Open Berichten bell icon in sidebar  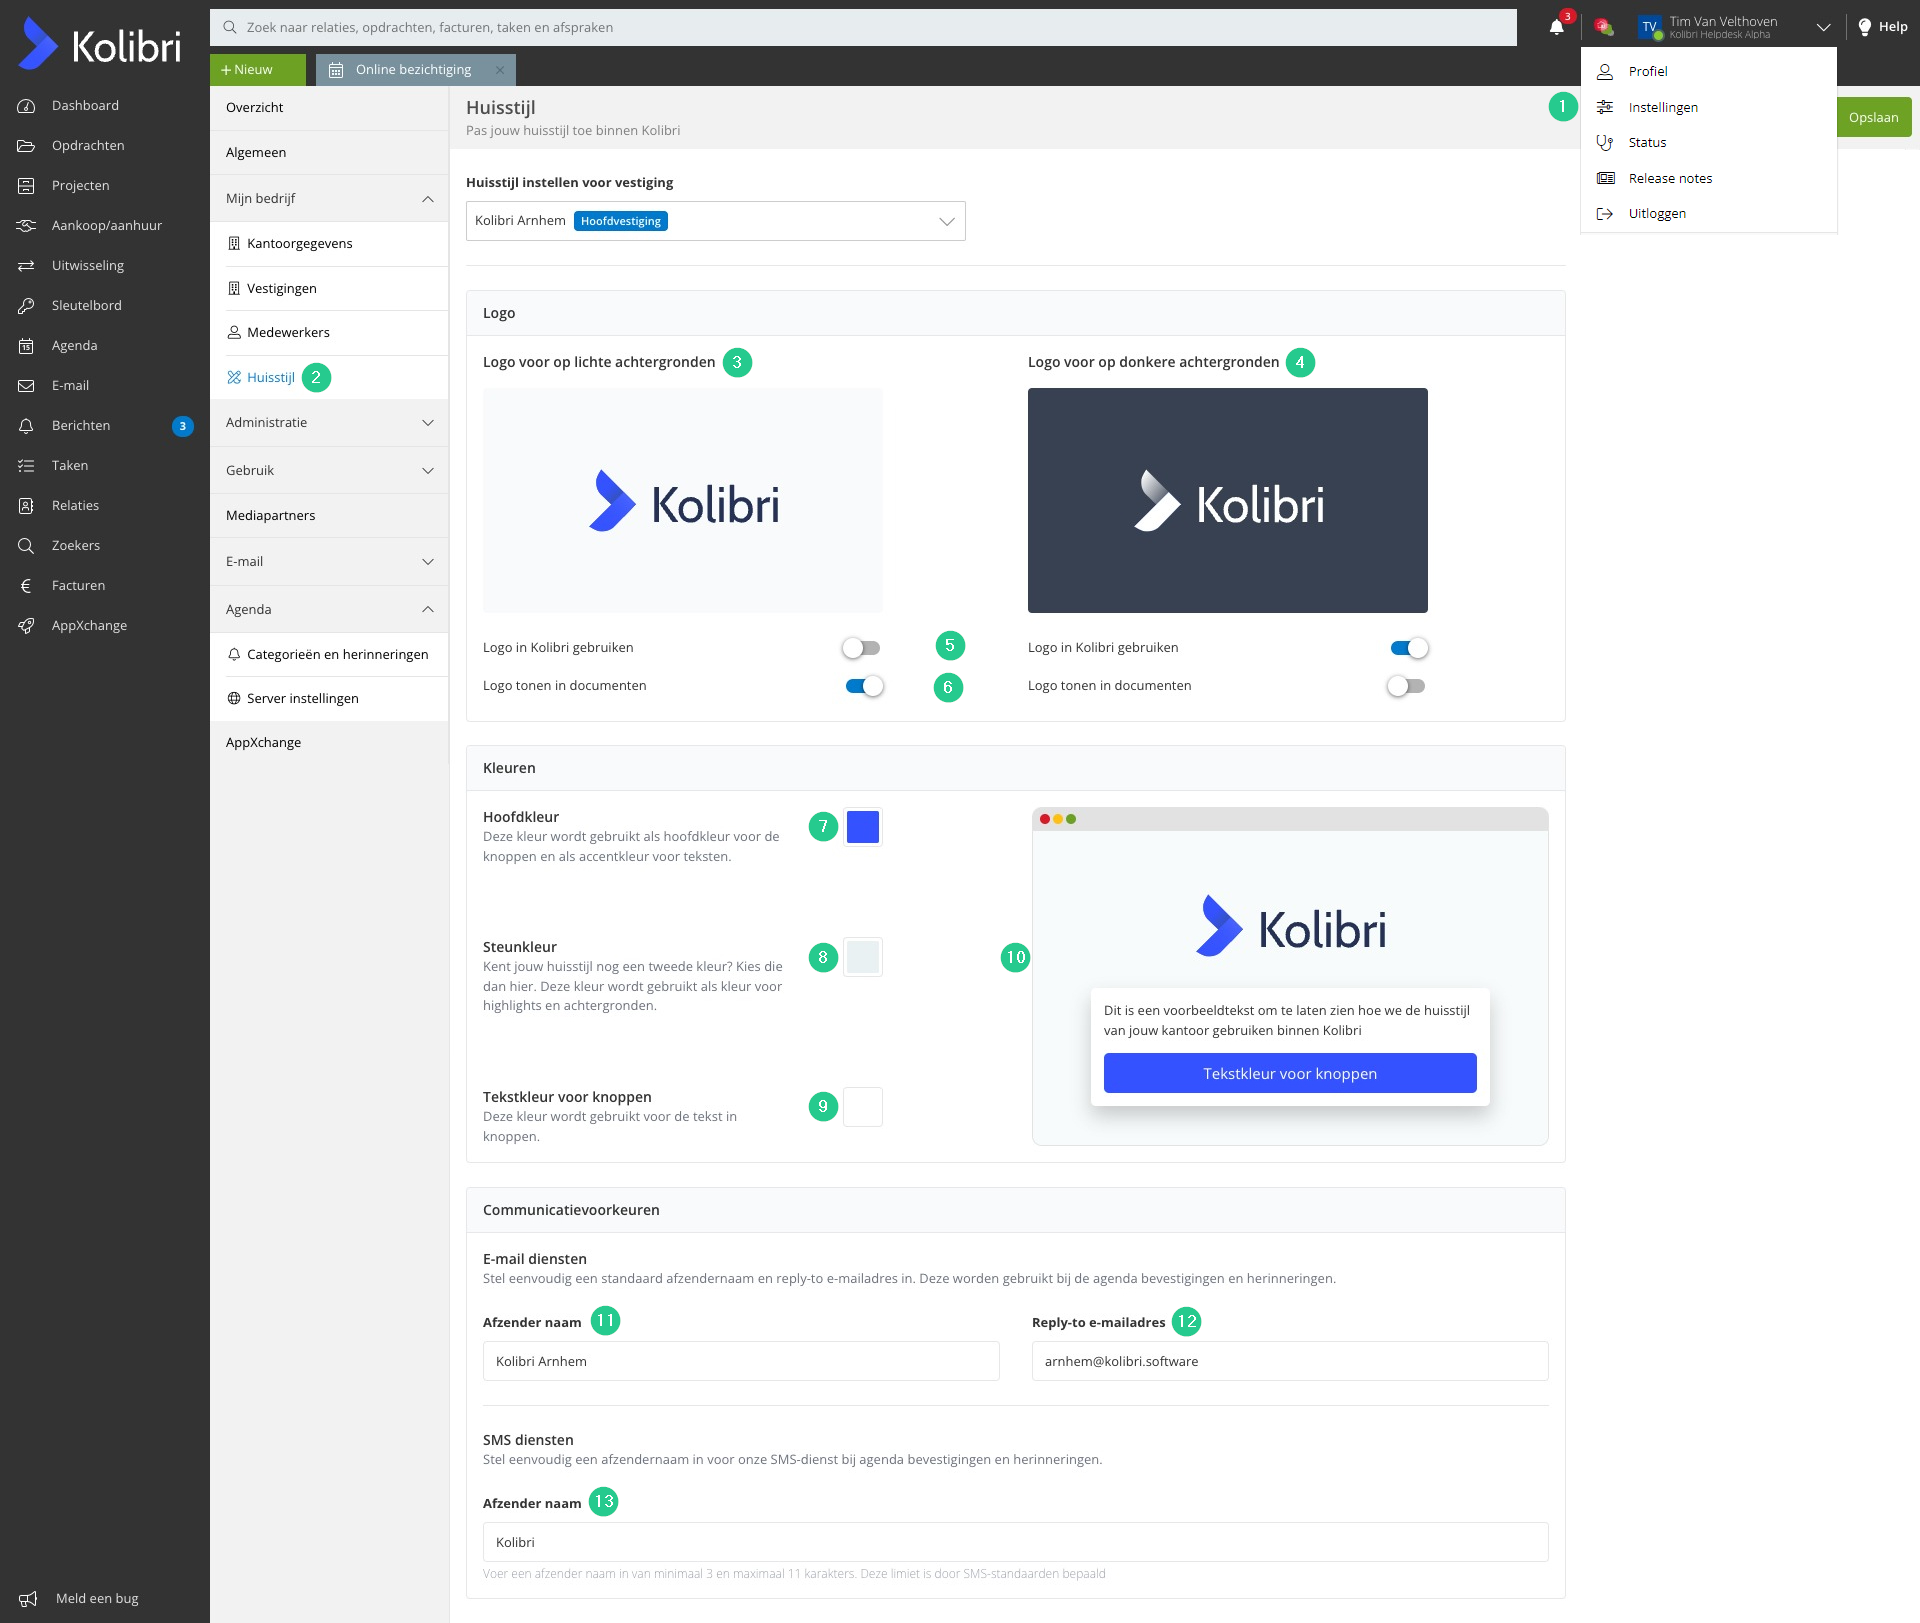pos(26,426)
